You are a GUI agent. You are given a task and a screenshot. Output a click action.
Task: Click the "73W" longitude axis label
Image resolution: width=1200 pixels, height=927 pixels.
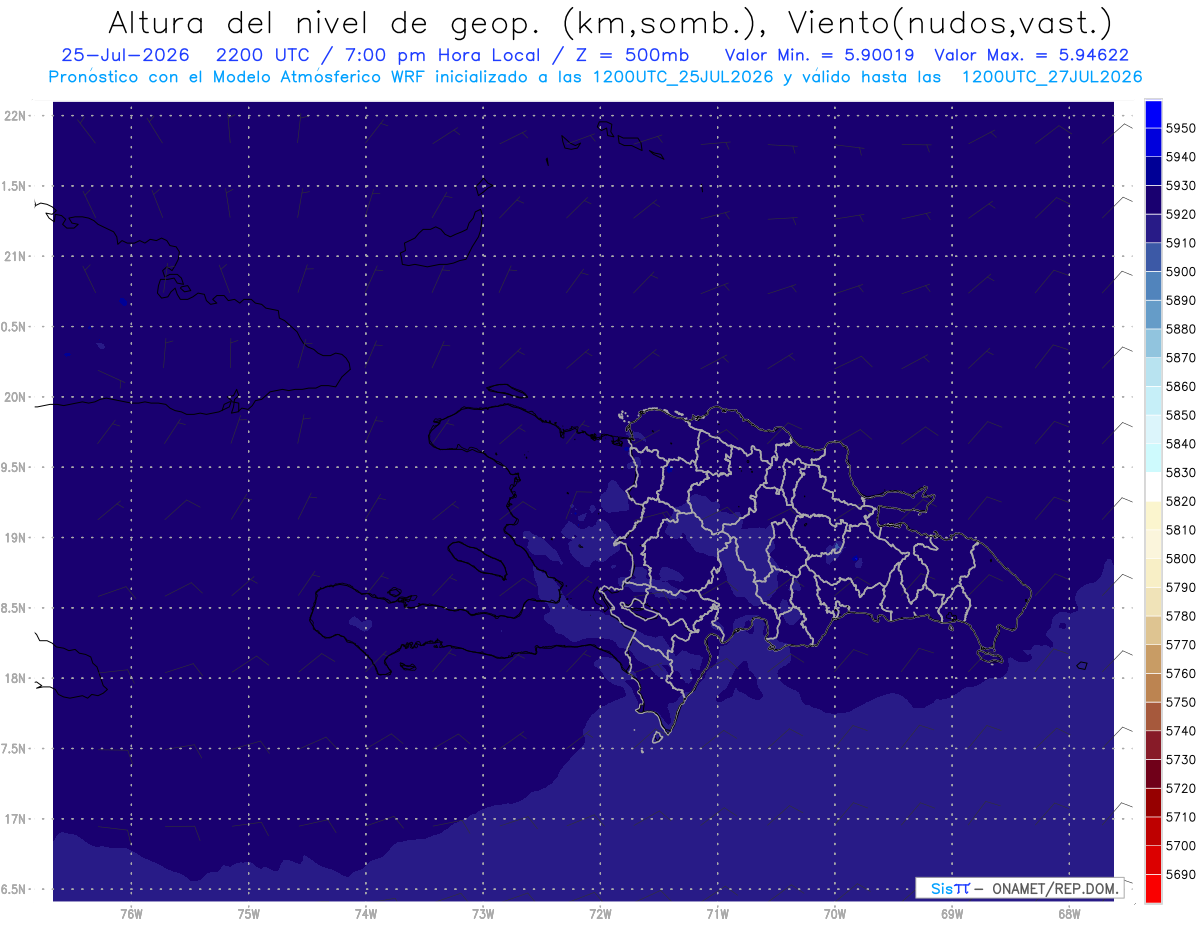coord(483,914)
